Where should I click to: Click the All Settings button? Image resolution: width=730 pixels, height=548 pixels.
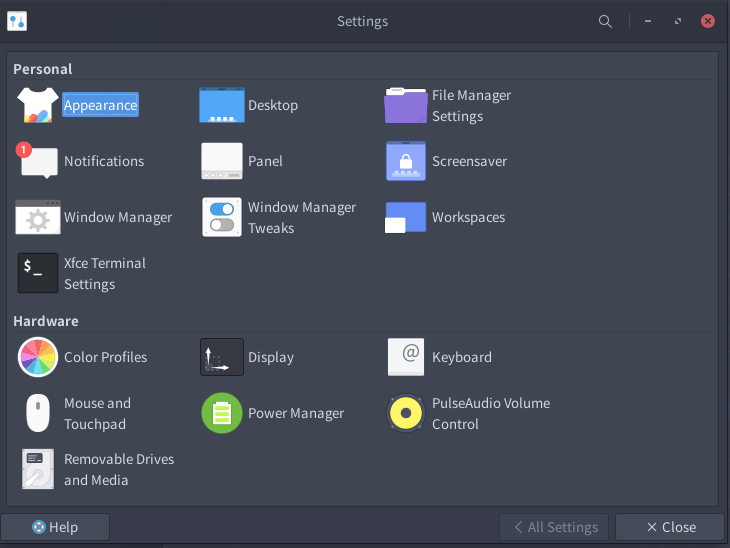click(554, 527)
